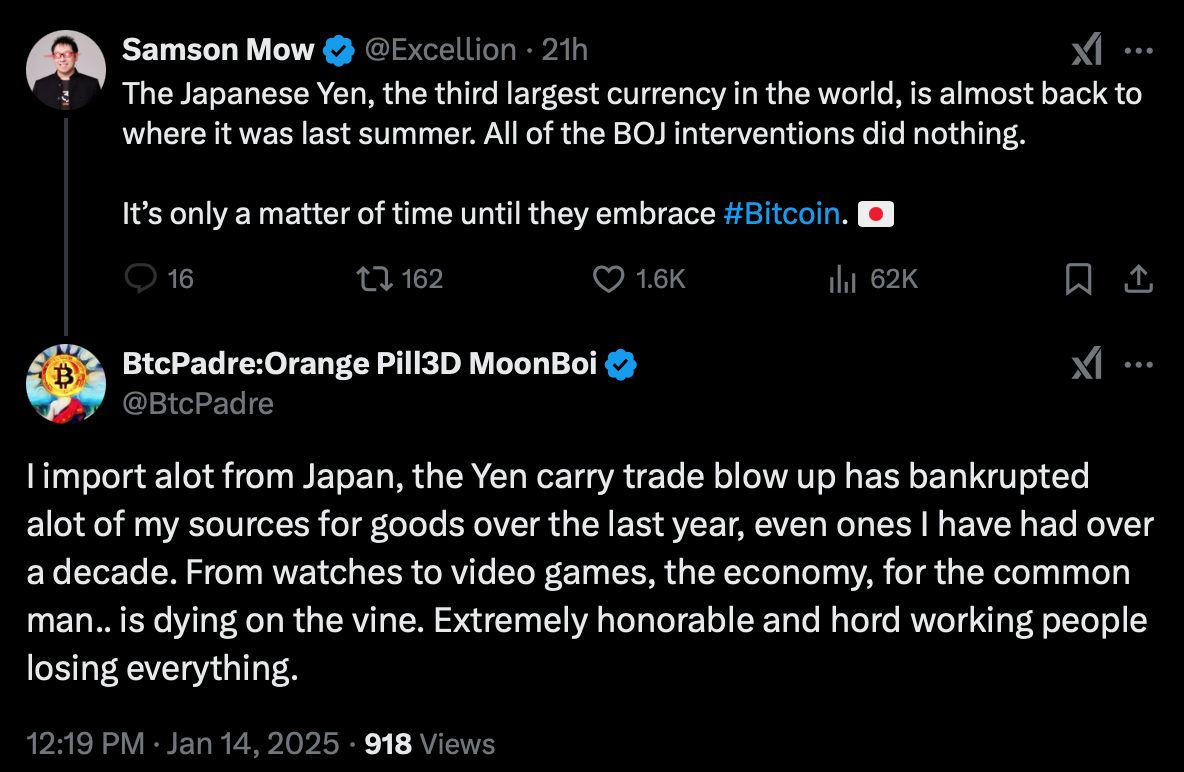Like Samson Mow's tweet with the heart icon
The image size is (1184, 772).
tap(608, 279)
